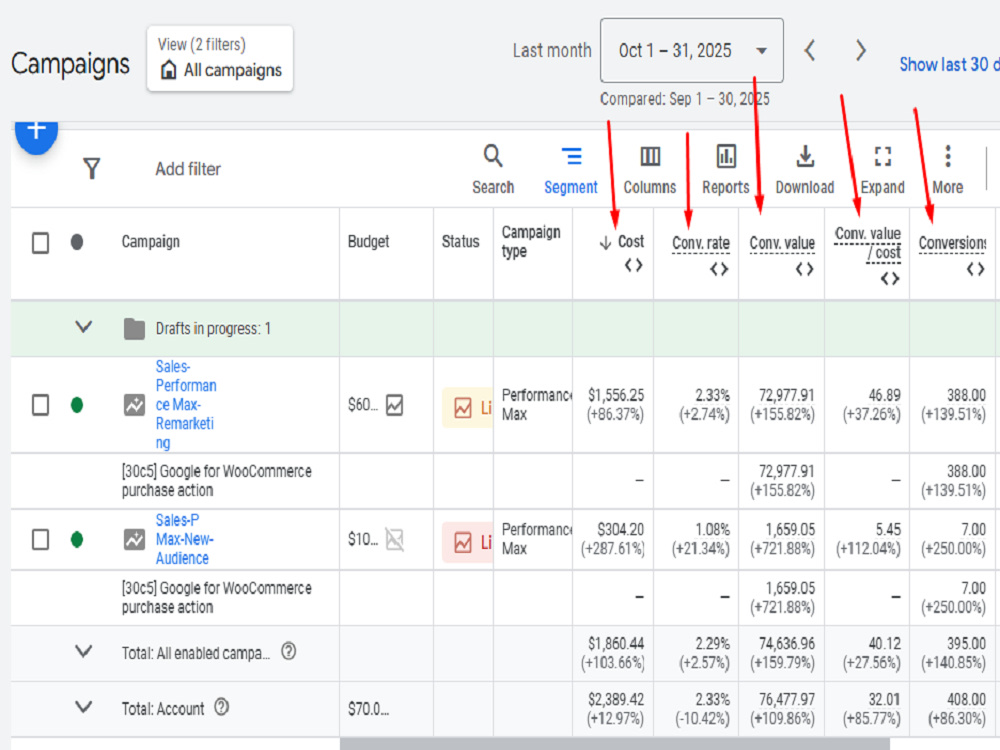Click green status dot for Remarketing campaign

coord(77,405)
